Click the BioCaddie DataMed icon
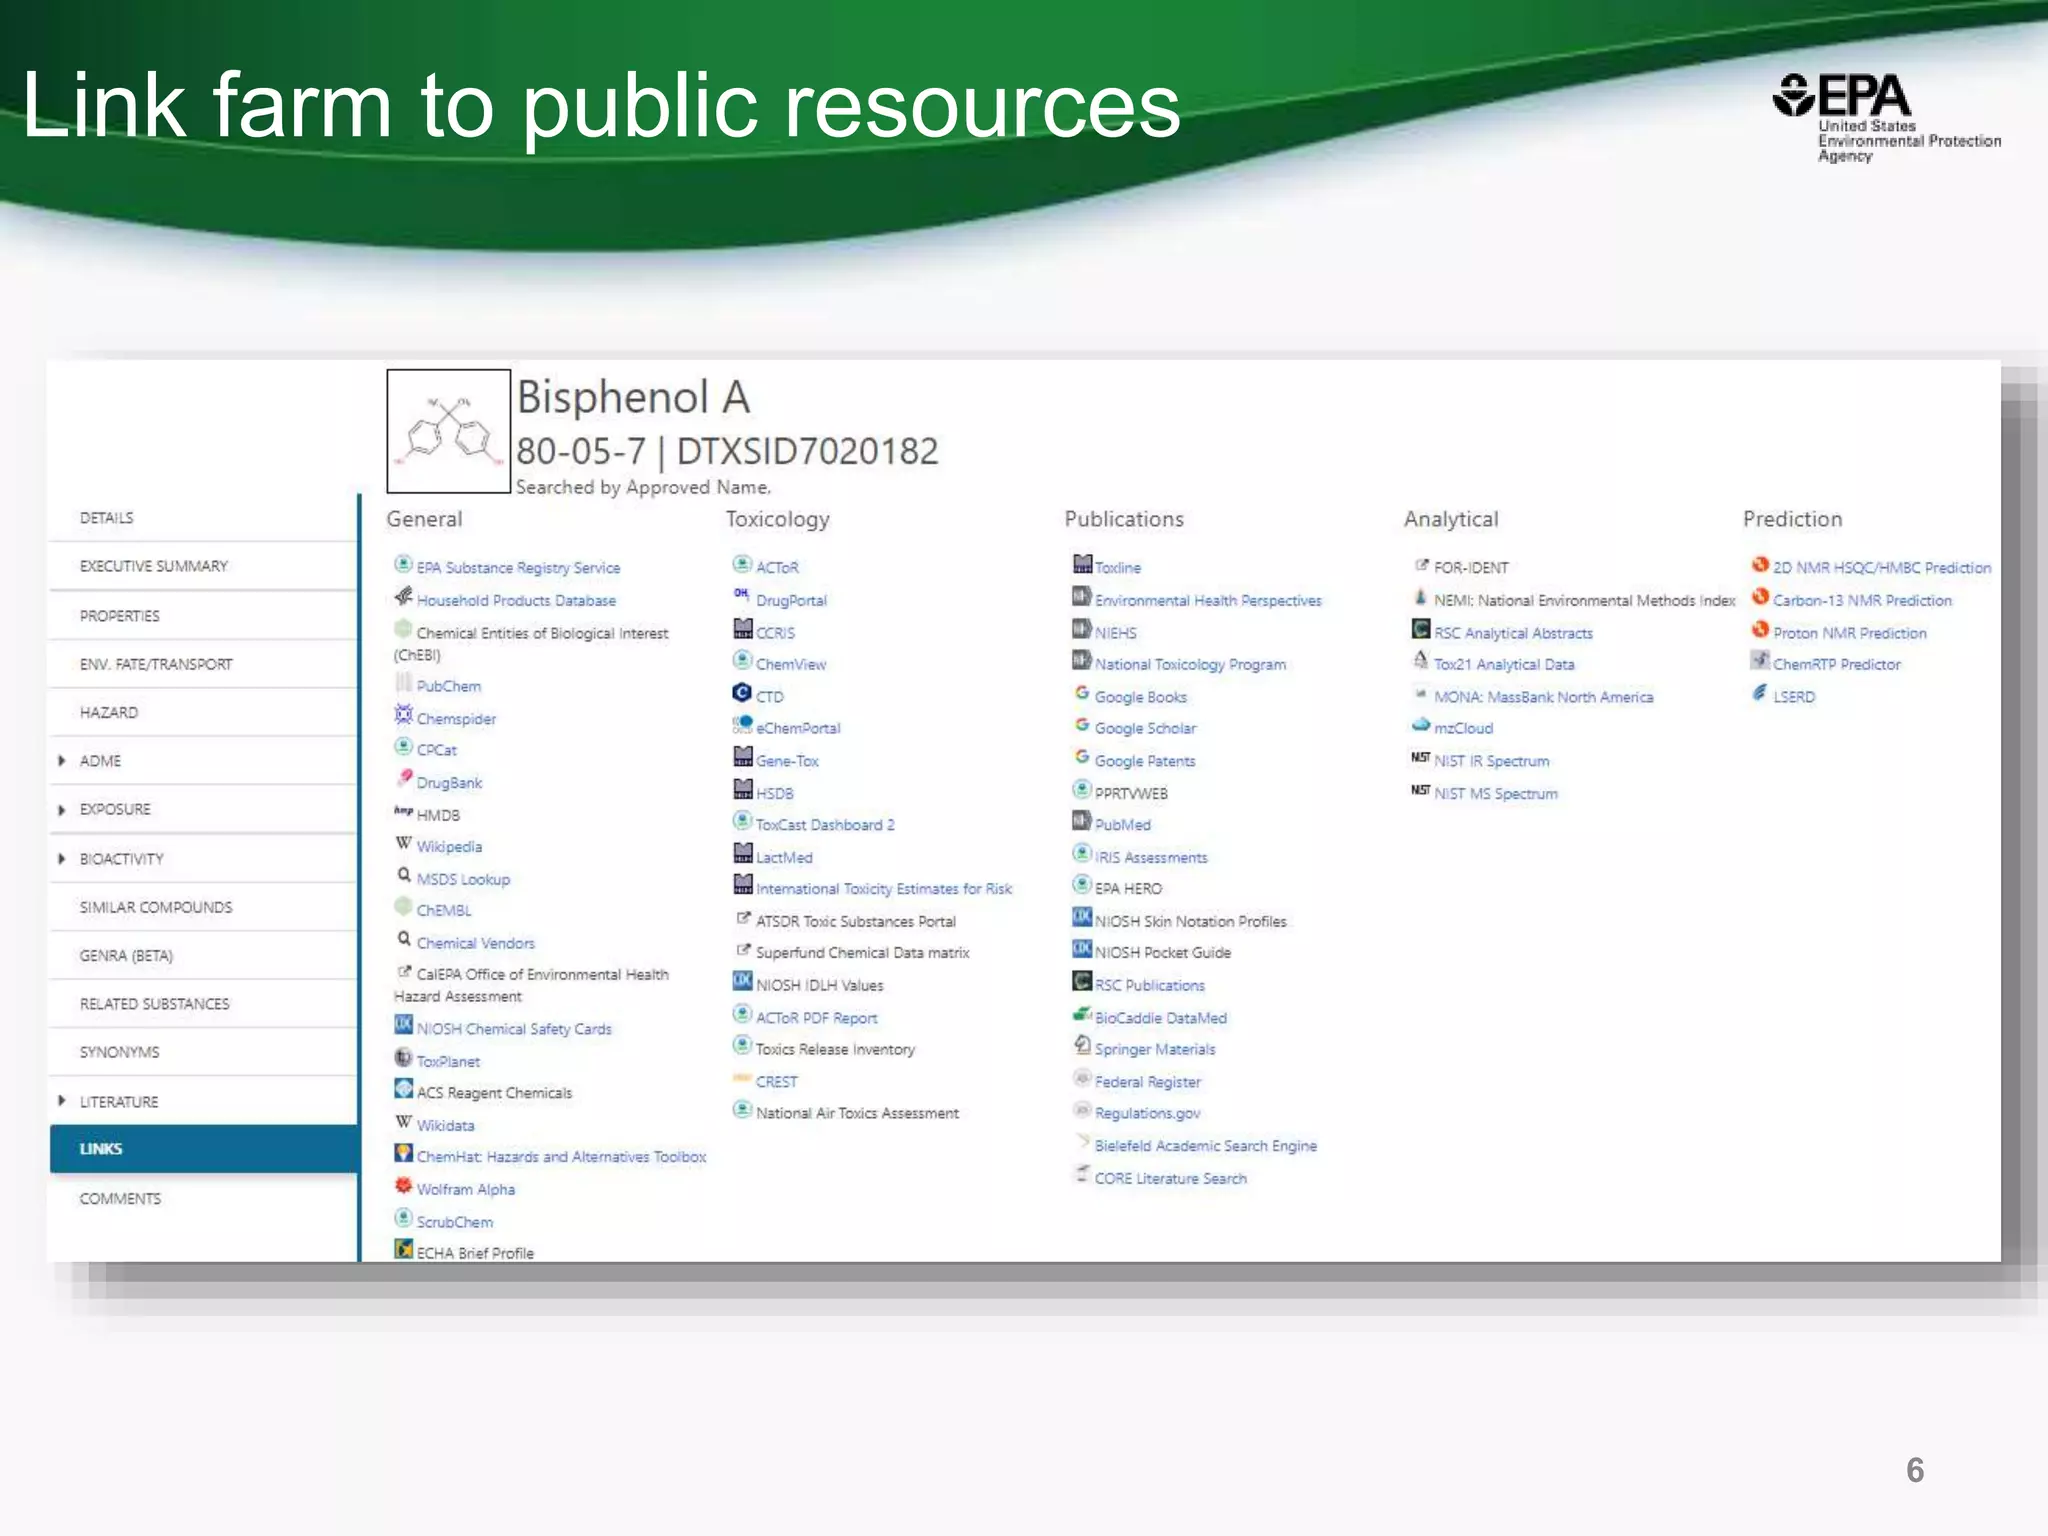Screen dimensions: 2048x1536 [x=1081, y=1014]
